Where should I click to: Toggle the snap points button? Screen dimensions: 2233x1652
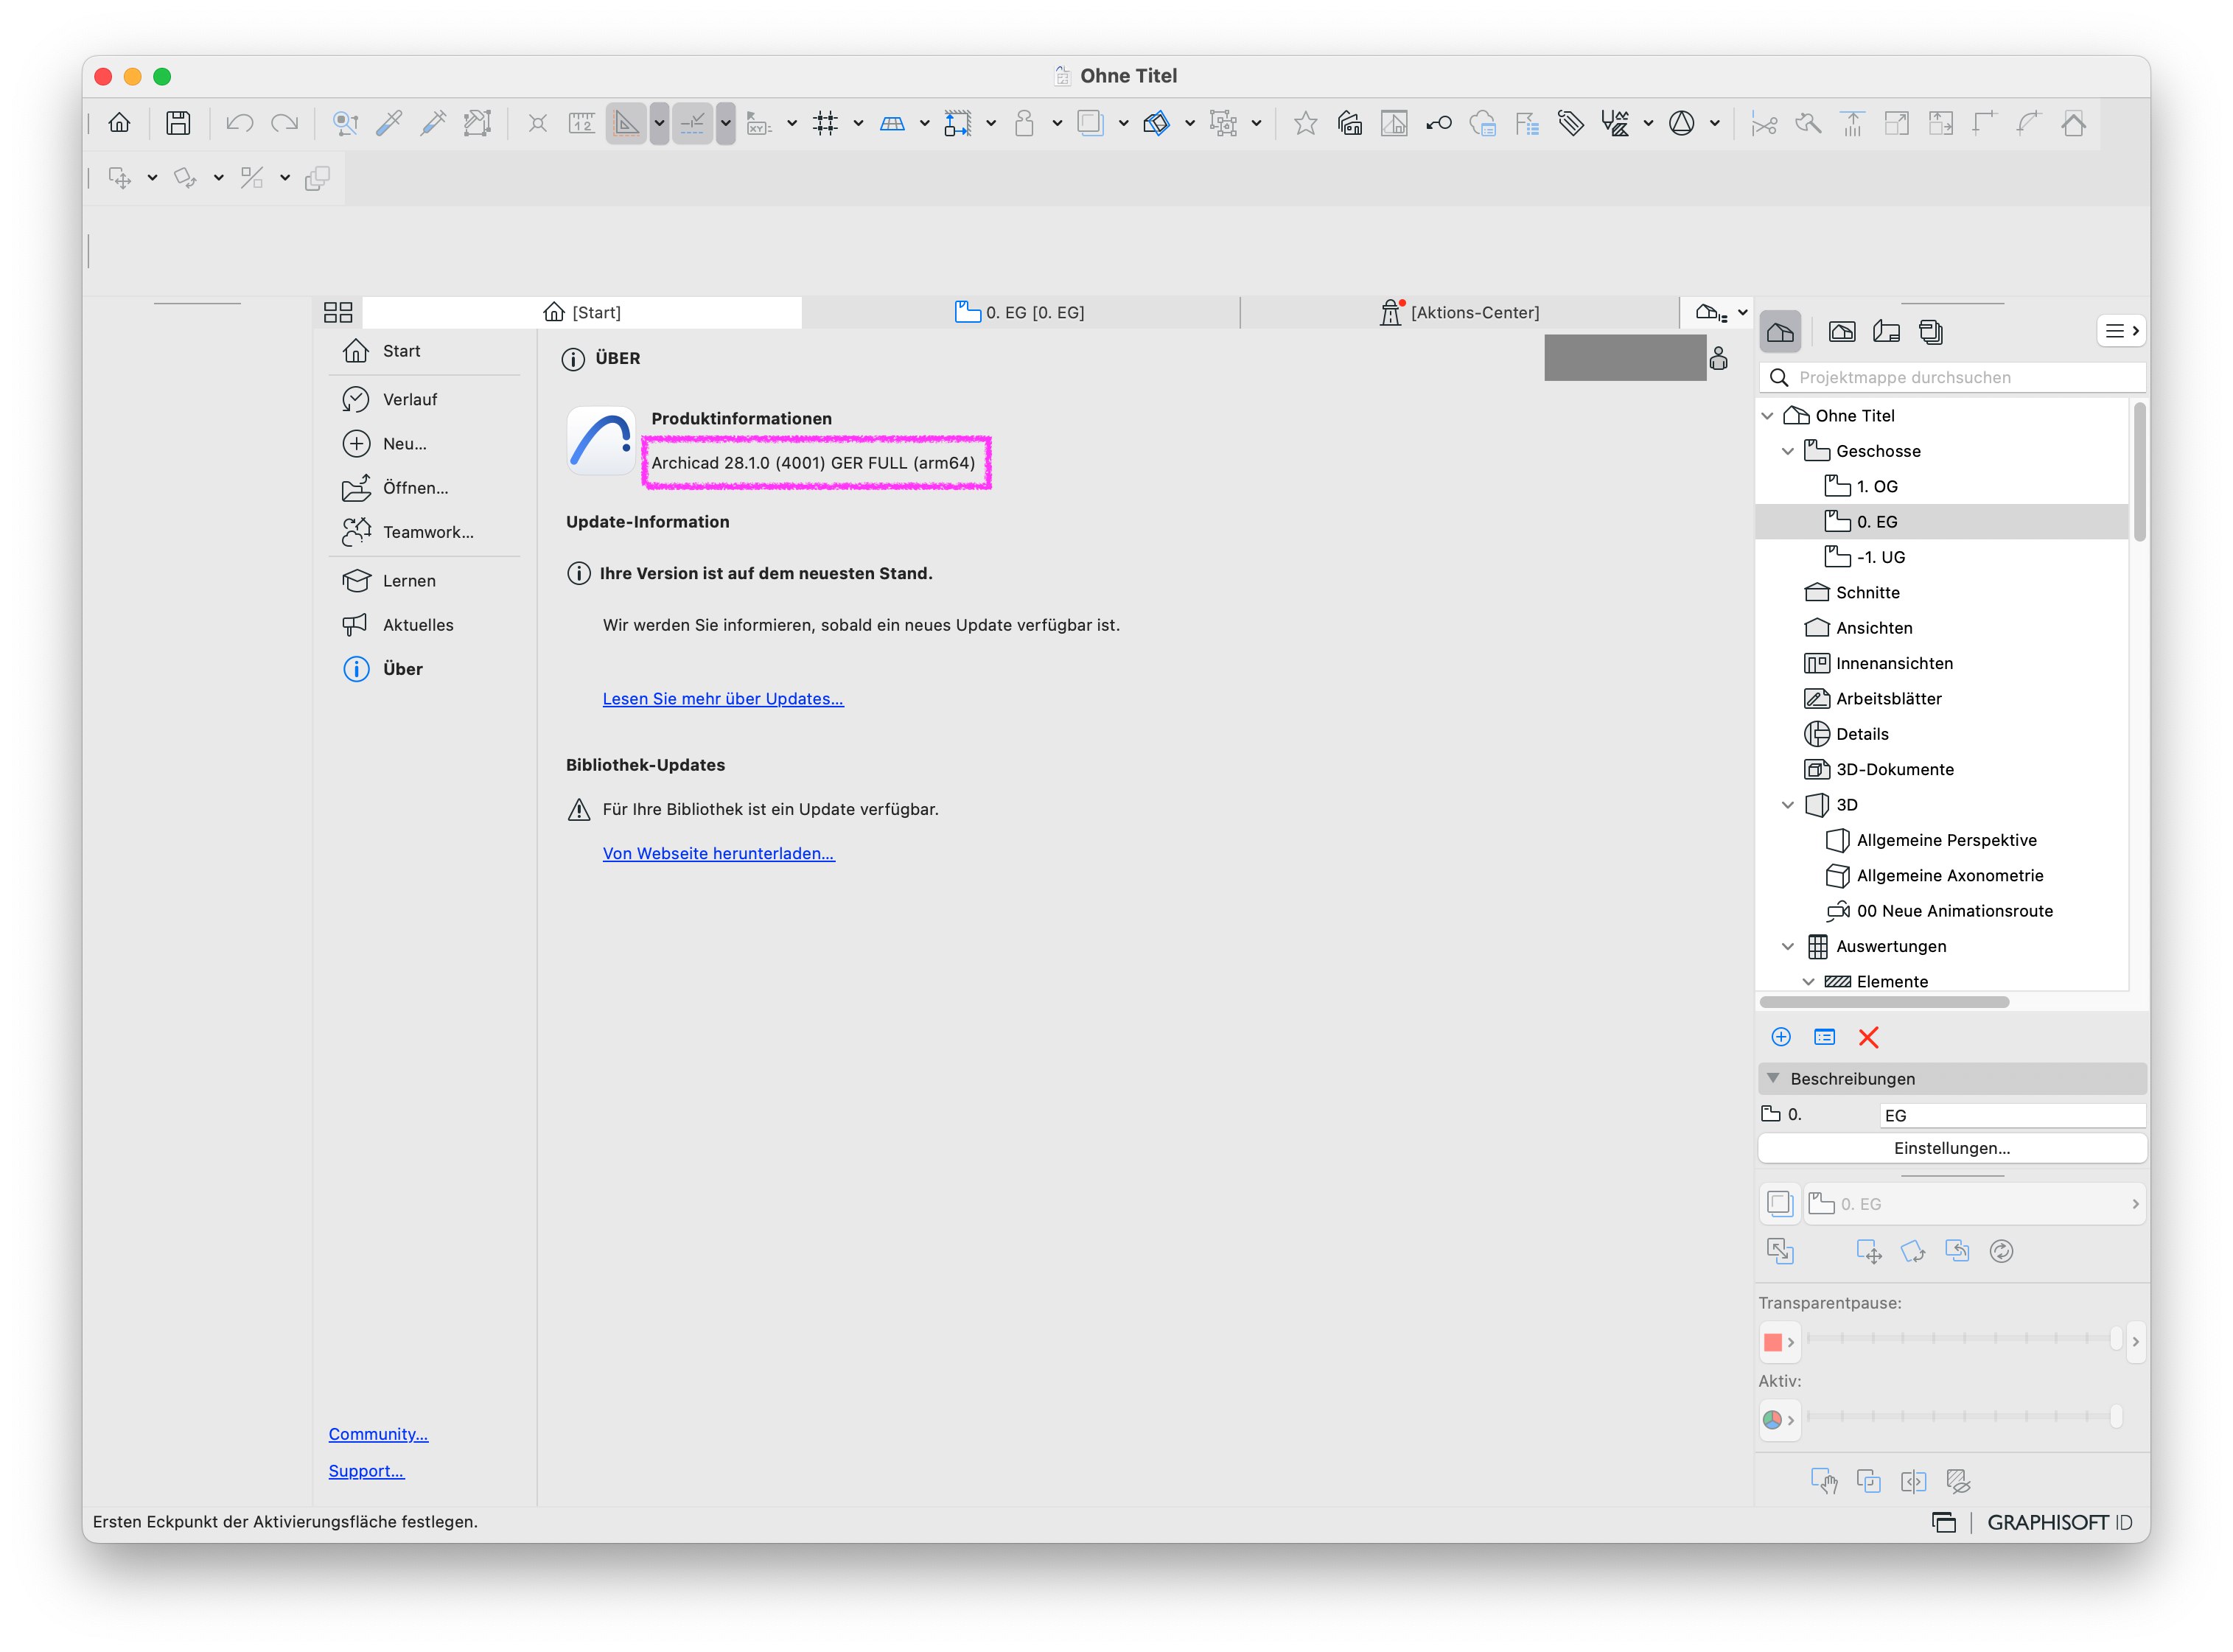(x=692, y=123)
